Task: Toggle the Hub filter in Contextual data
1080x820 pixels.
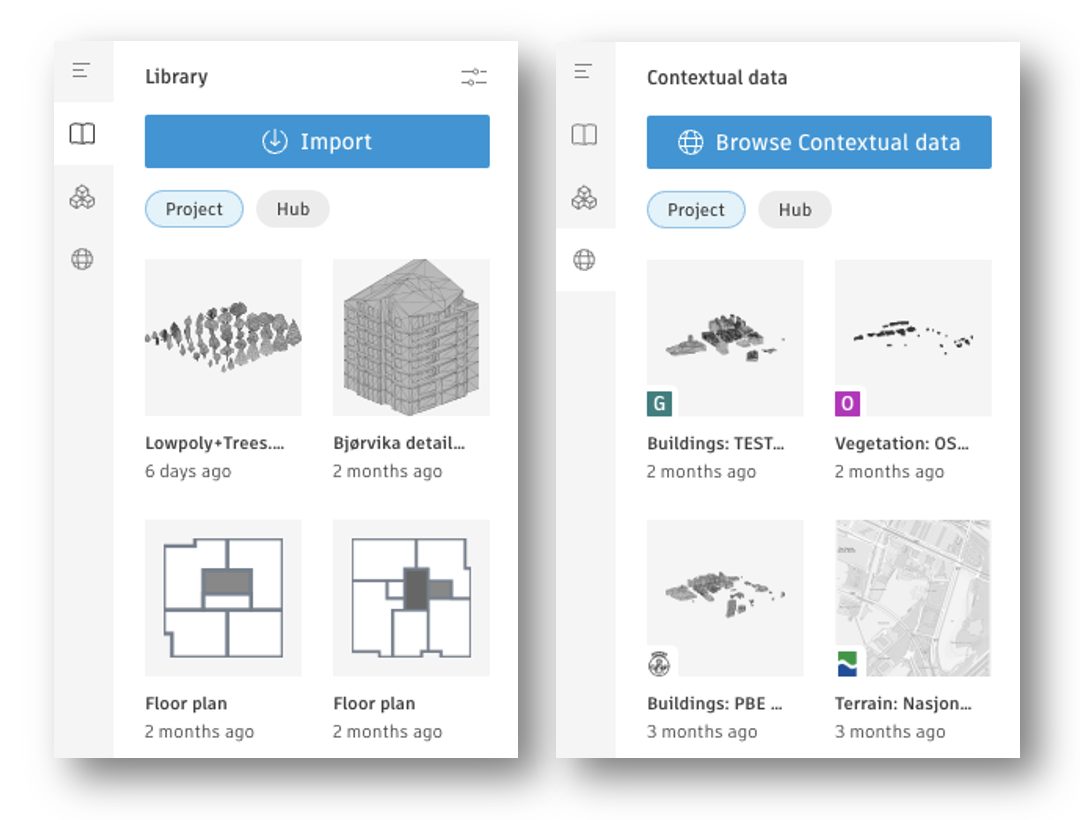Action: click(795, 210)
